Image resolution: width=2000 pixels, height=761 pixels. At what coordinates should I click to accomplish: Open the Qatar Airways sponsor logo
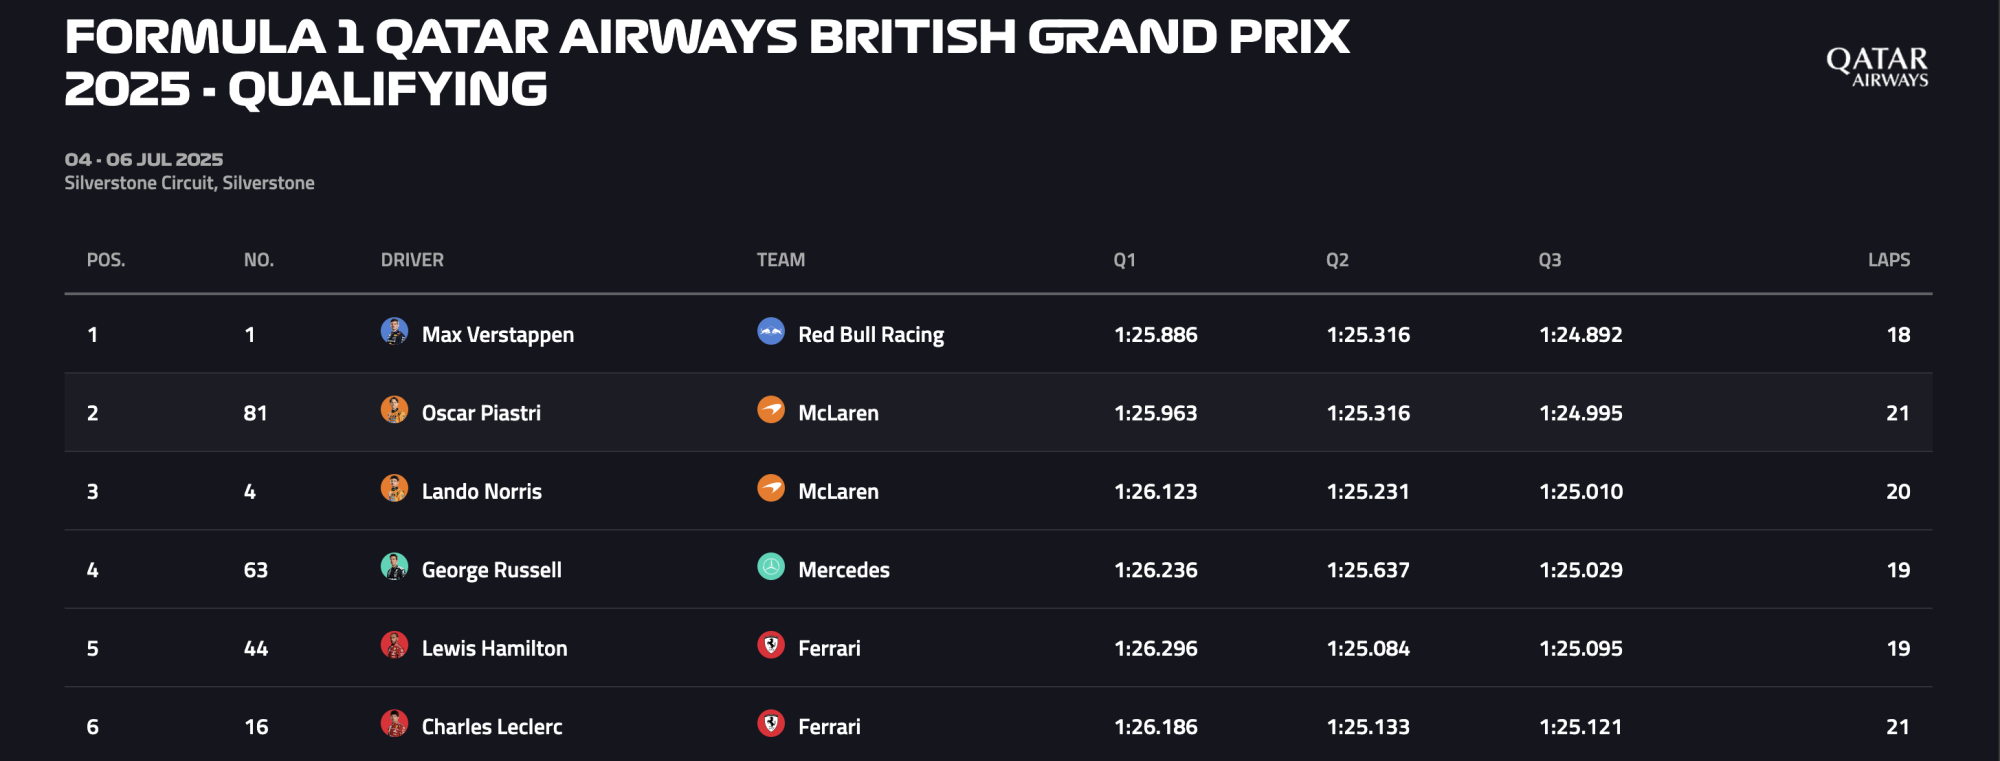(x=1877, y=66)
